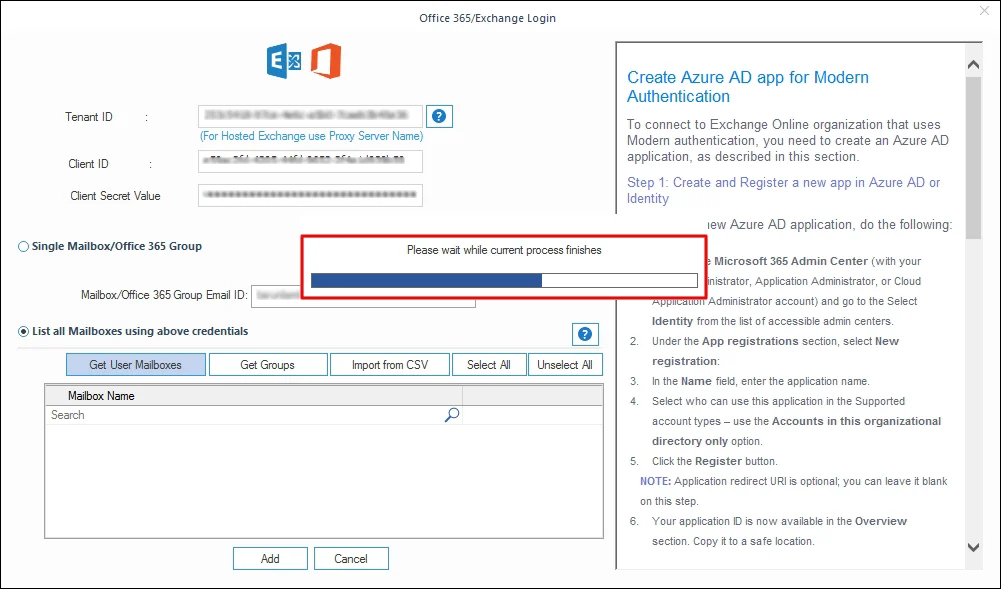Click the Tenant ID input field
The height and width of the screenshot is (589, 1001).
coord(310,116)
